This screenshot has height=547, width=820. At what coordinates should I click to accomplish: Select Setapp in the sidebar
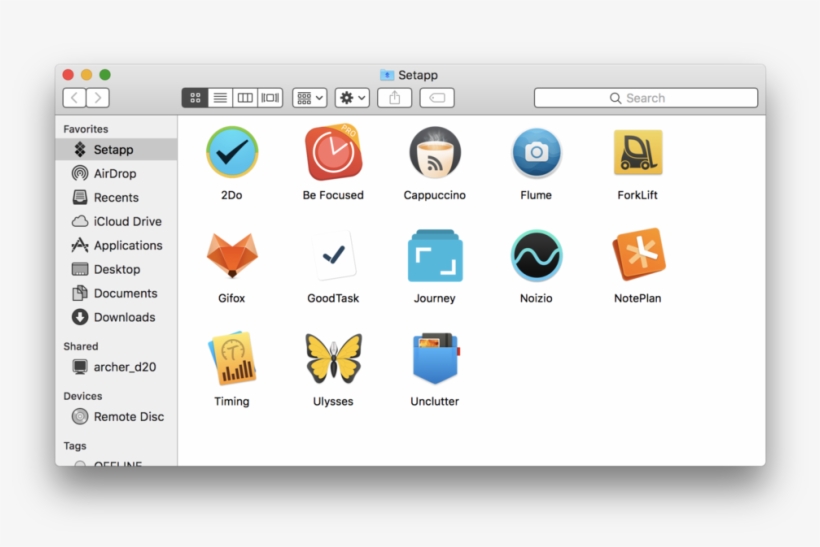click(116, 150)
